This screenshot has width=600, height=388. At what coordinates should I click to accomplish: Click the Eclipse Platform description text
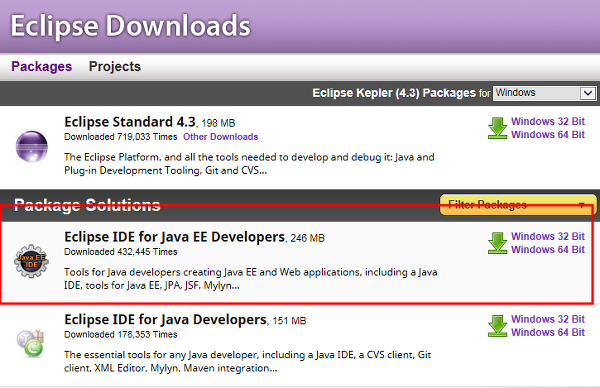249,164
